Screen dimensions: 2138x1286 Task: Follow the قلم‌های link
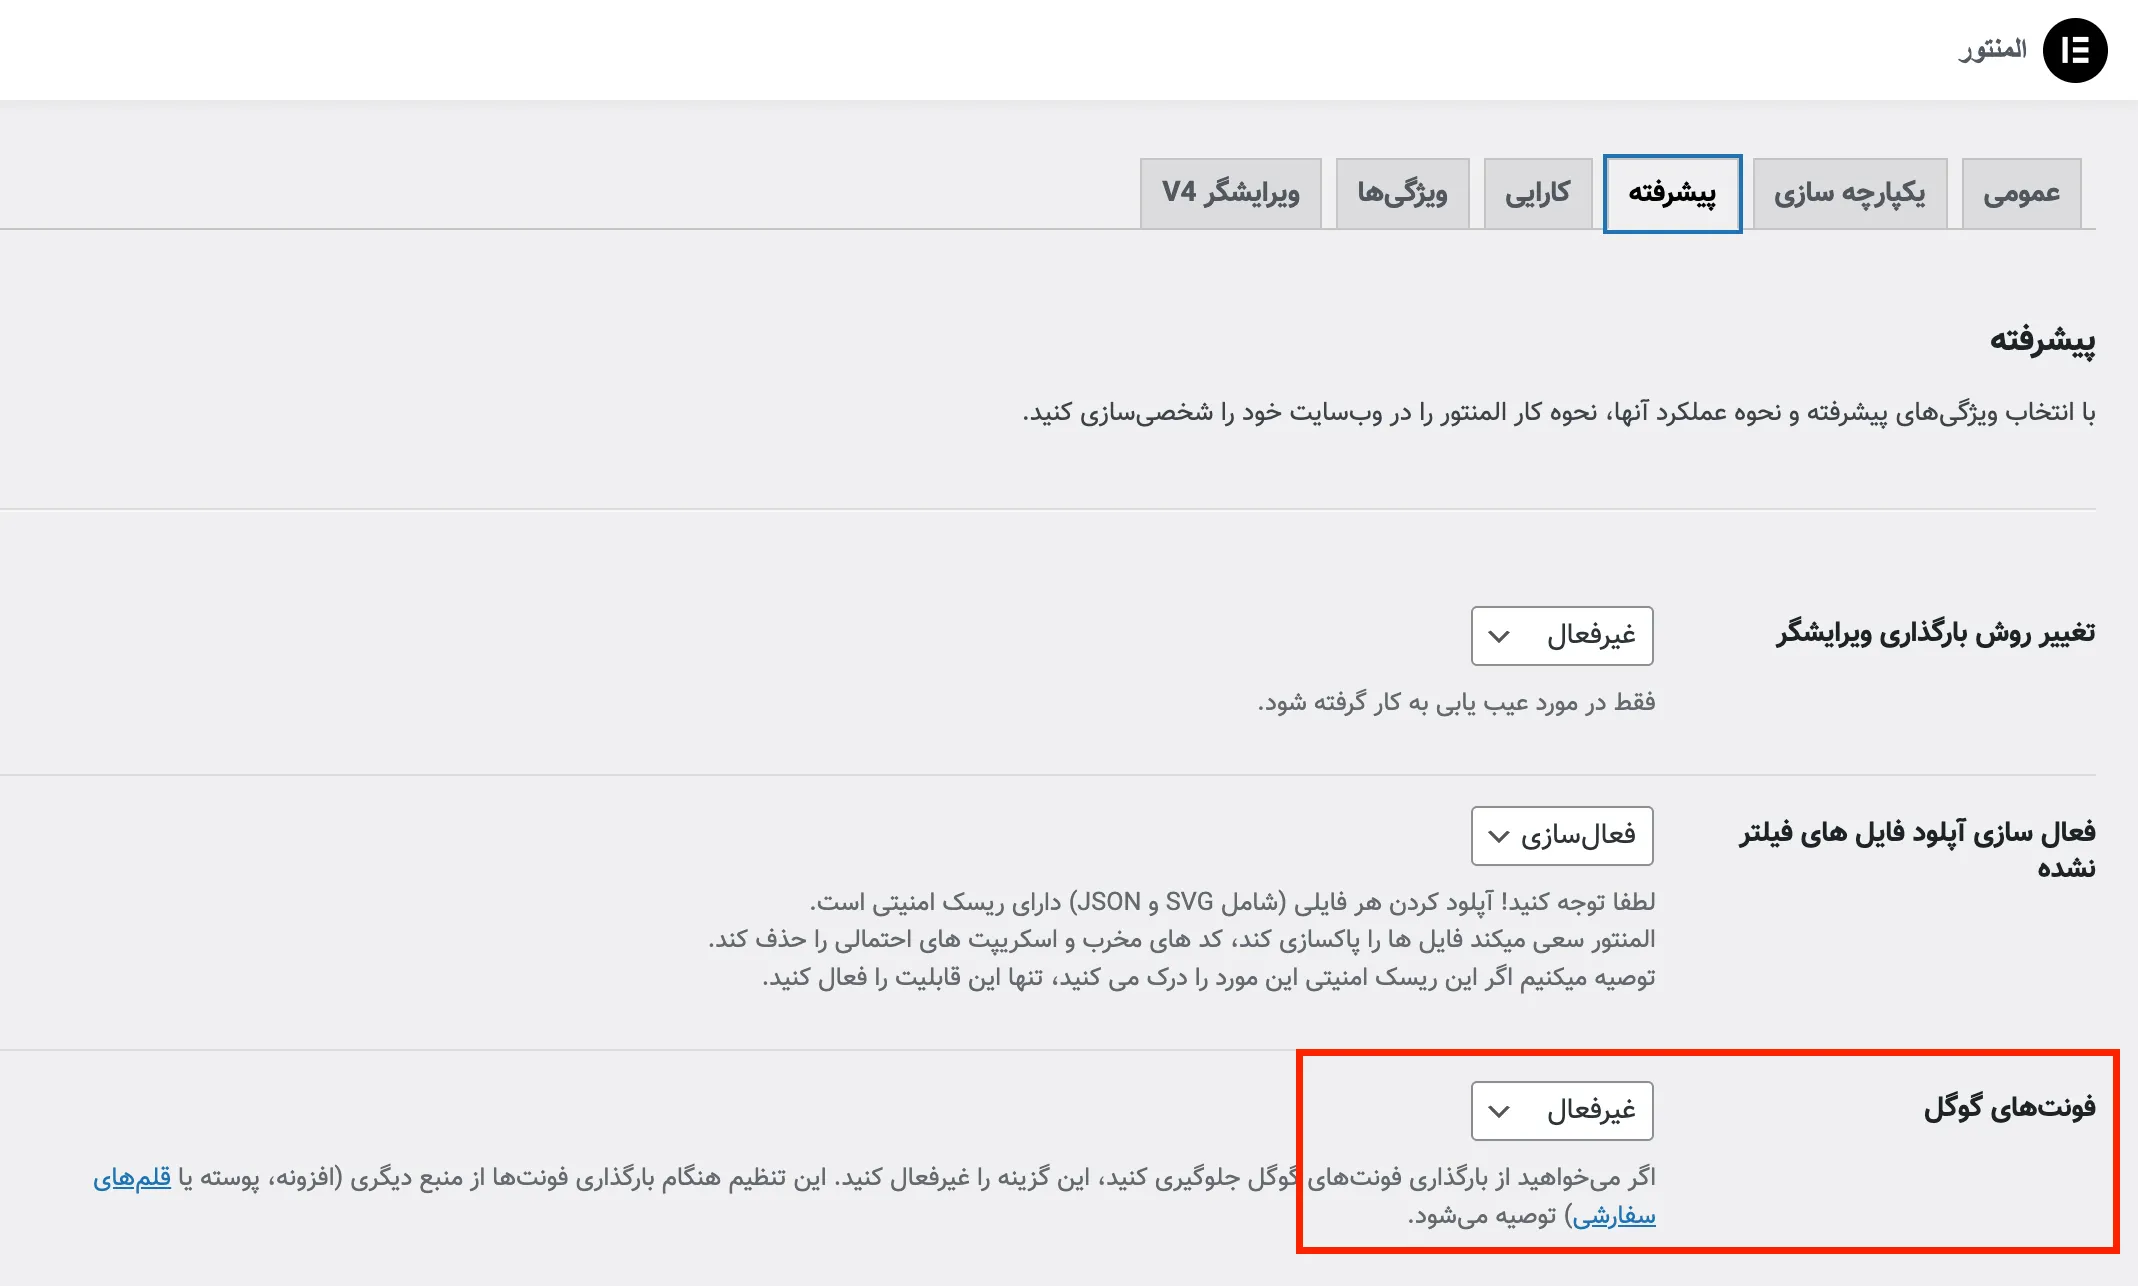pos(132,1179)
